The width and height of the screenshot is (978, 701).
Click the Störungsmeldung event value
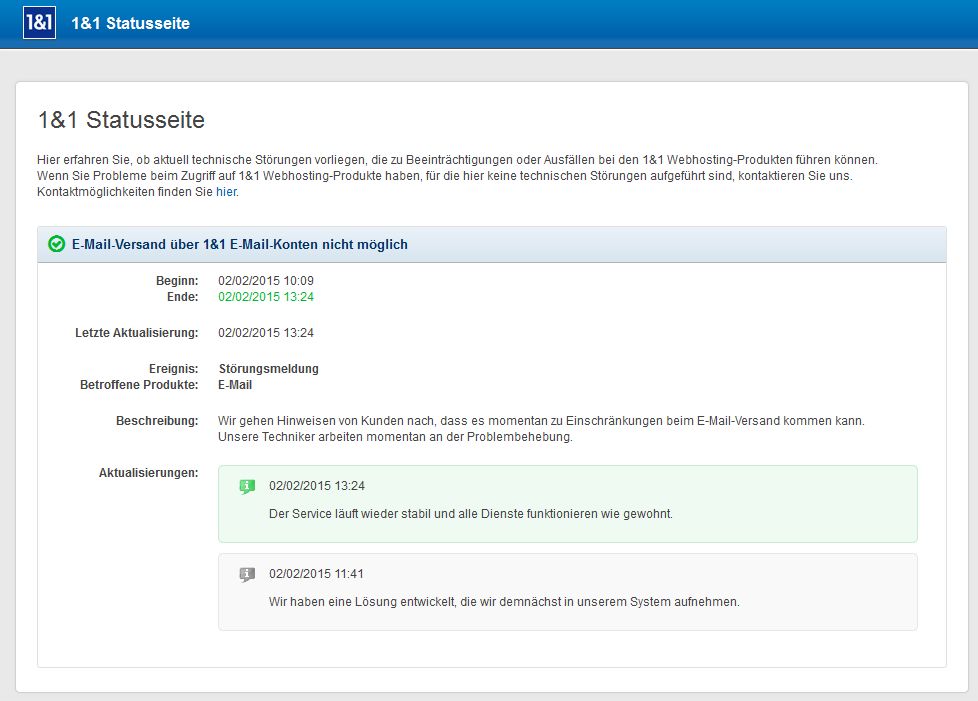268,369
